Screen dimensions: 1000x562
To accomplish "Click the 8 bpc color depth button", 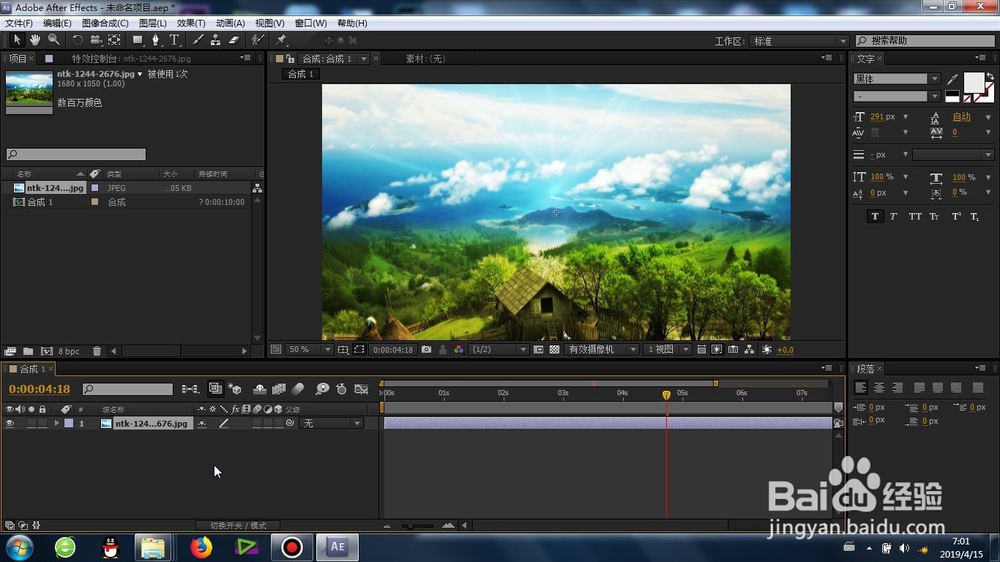I will (69, 351).
